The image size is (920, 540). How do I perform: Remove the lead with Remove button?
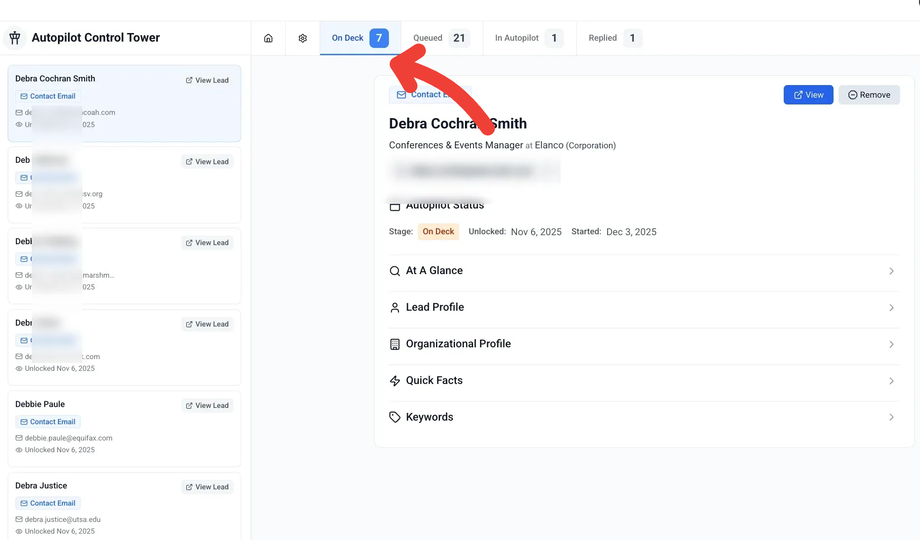(869, 95)
